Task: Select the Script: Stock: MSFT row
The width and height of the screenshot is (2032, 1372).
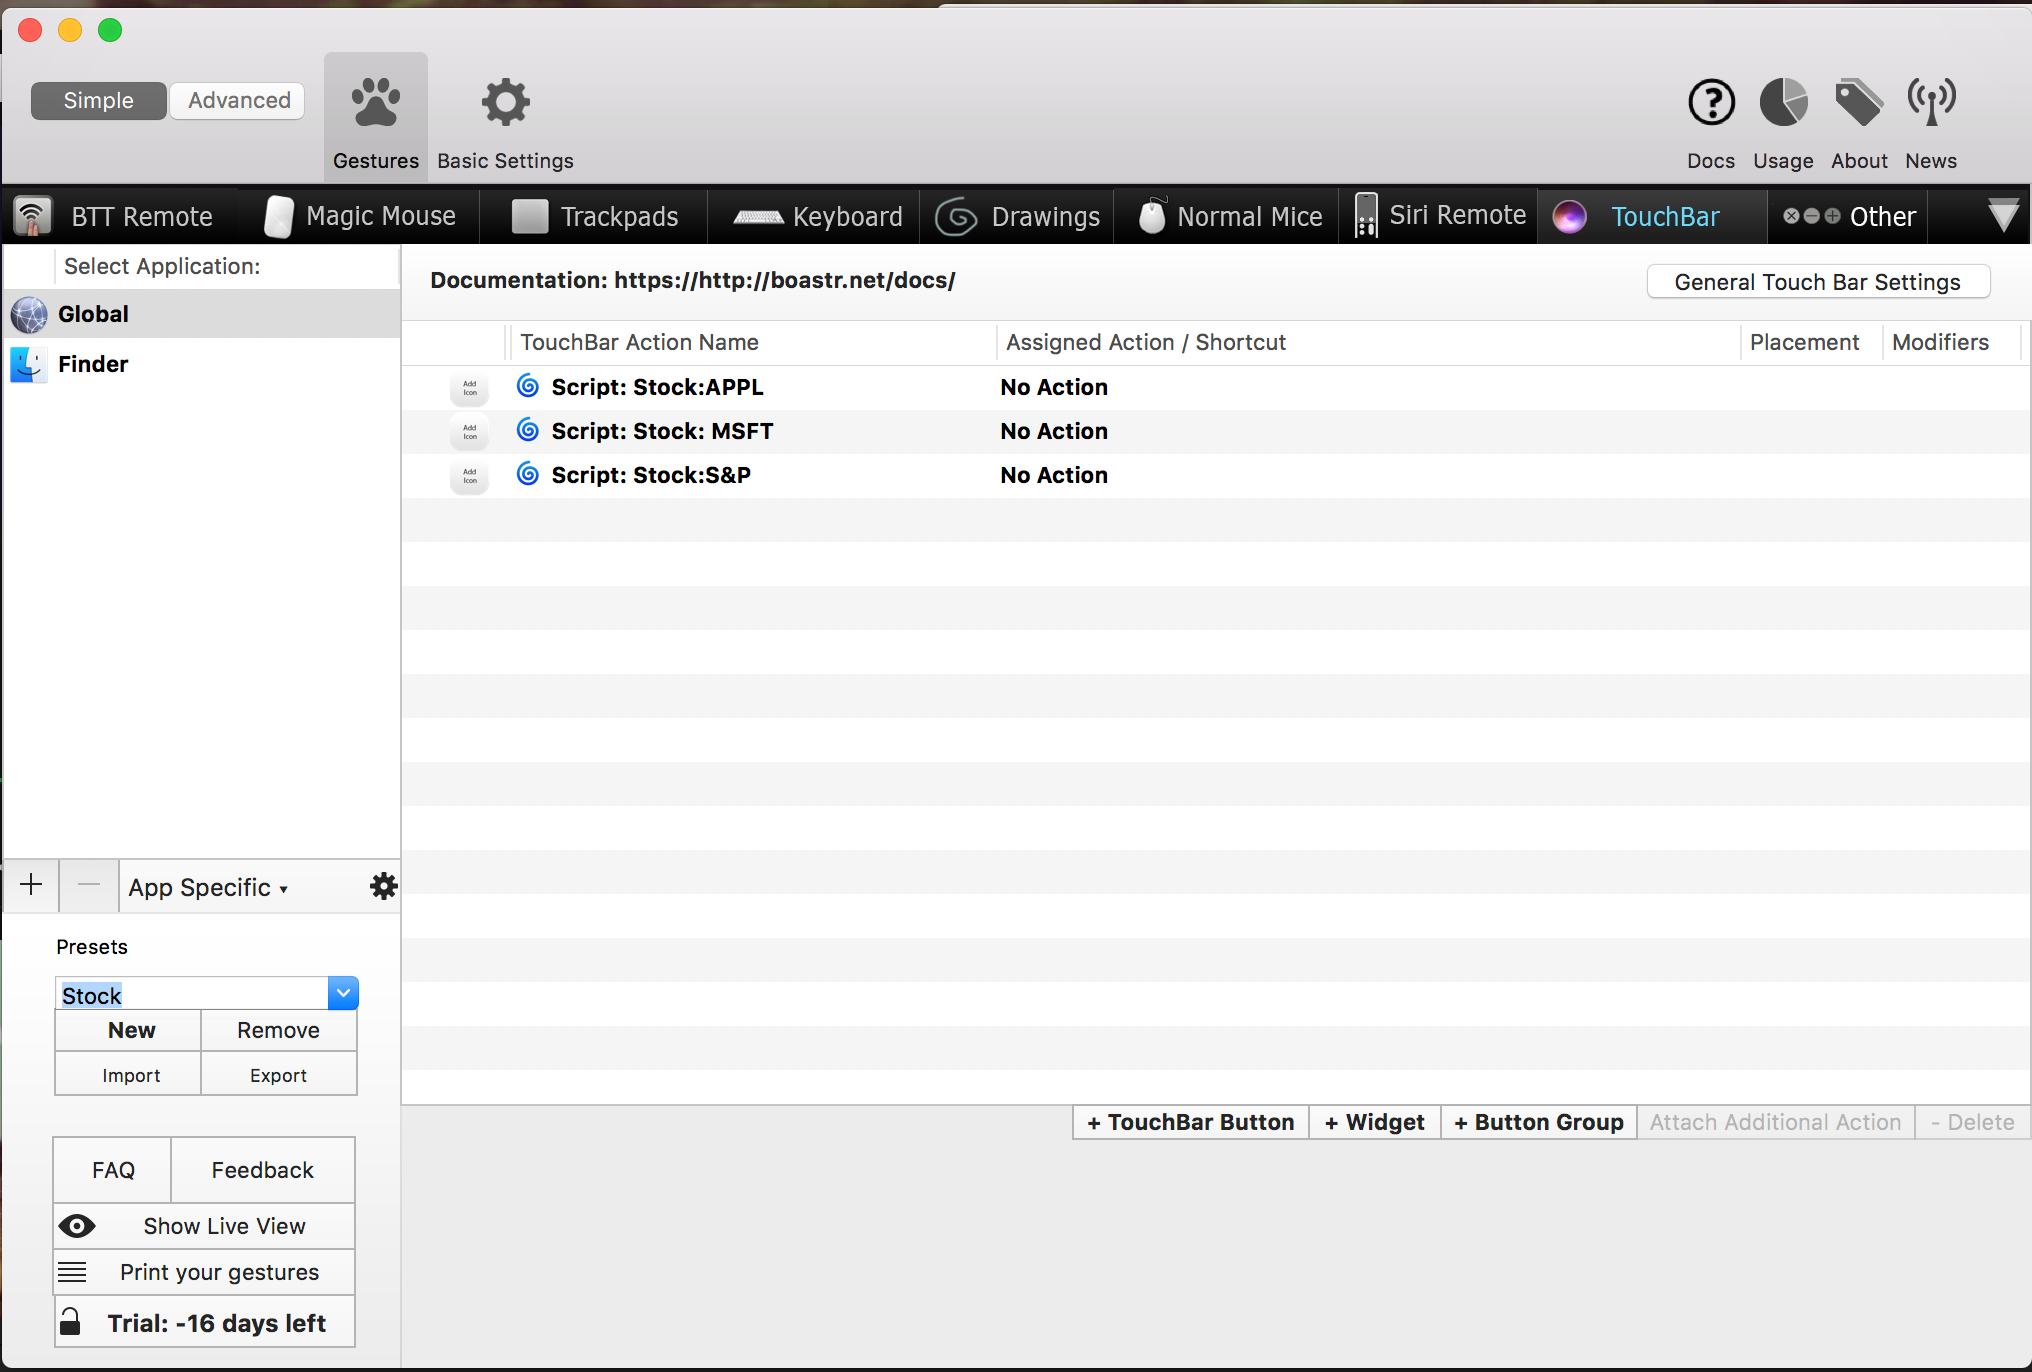Action: point(1216,431)
